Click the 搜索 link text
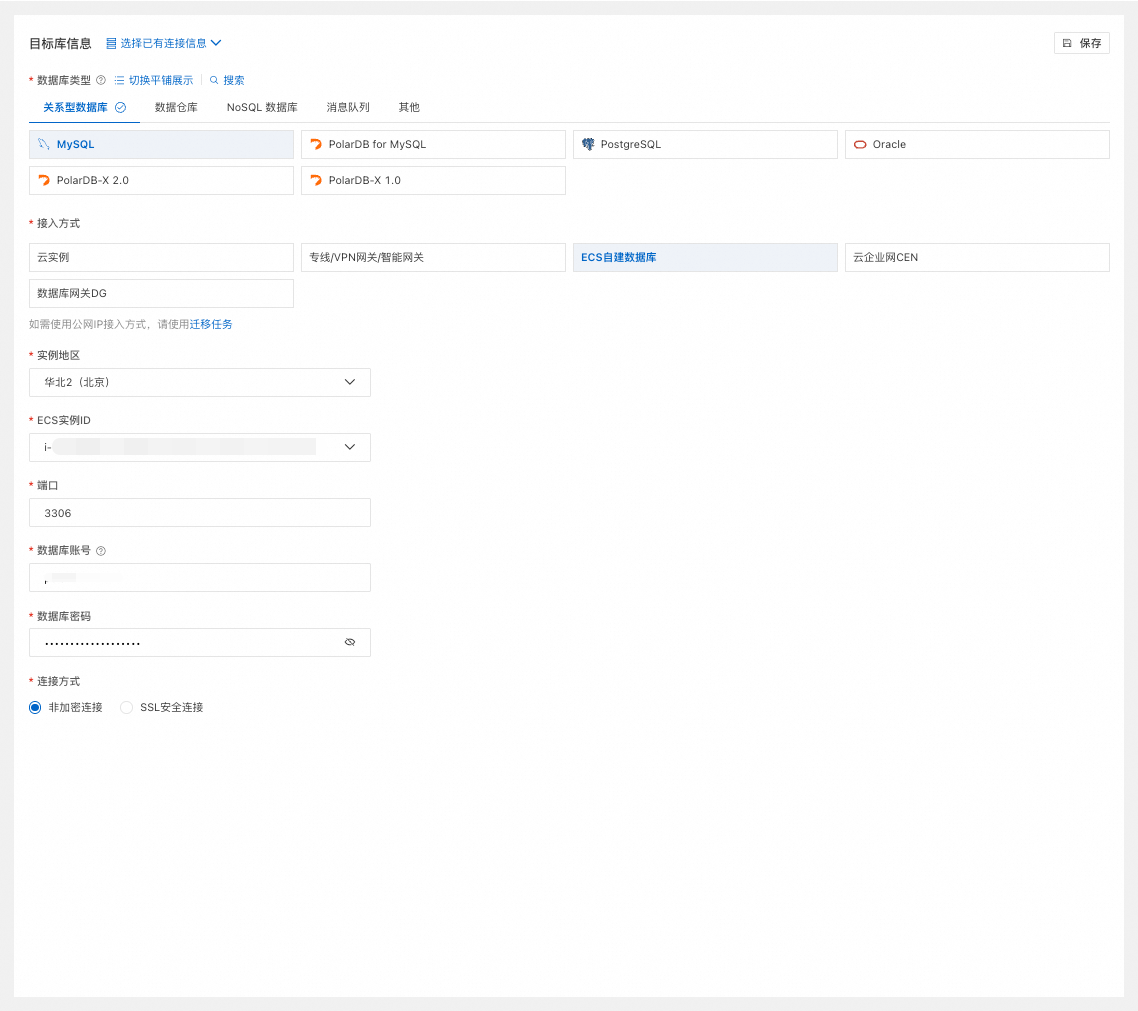1138x1011 pixels. point(234,80)
